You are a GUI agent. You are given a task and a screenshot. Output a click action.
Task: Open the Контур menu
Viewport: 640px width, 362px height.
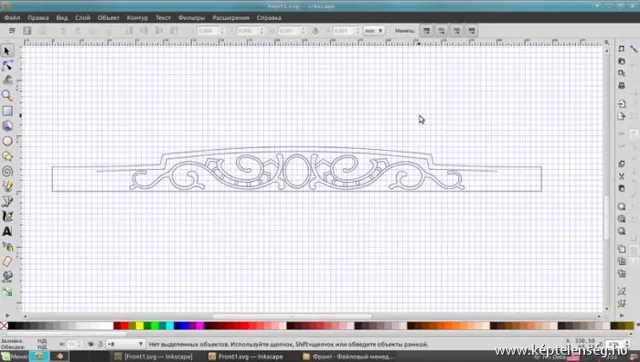137,18
